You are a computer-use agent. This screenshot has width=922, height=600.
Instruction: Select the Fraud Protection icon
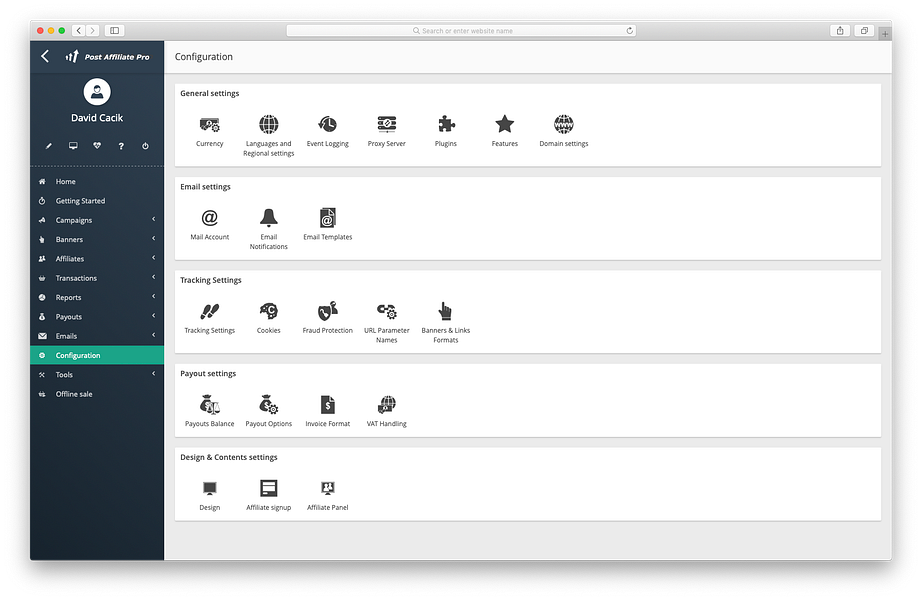pos(327,312)
